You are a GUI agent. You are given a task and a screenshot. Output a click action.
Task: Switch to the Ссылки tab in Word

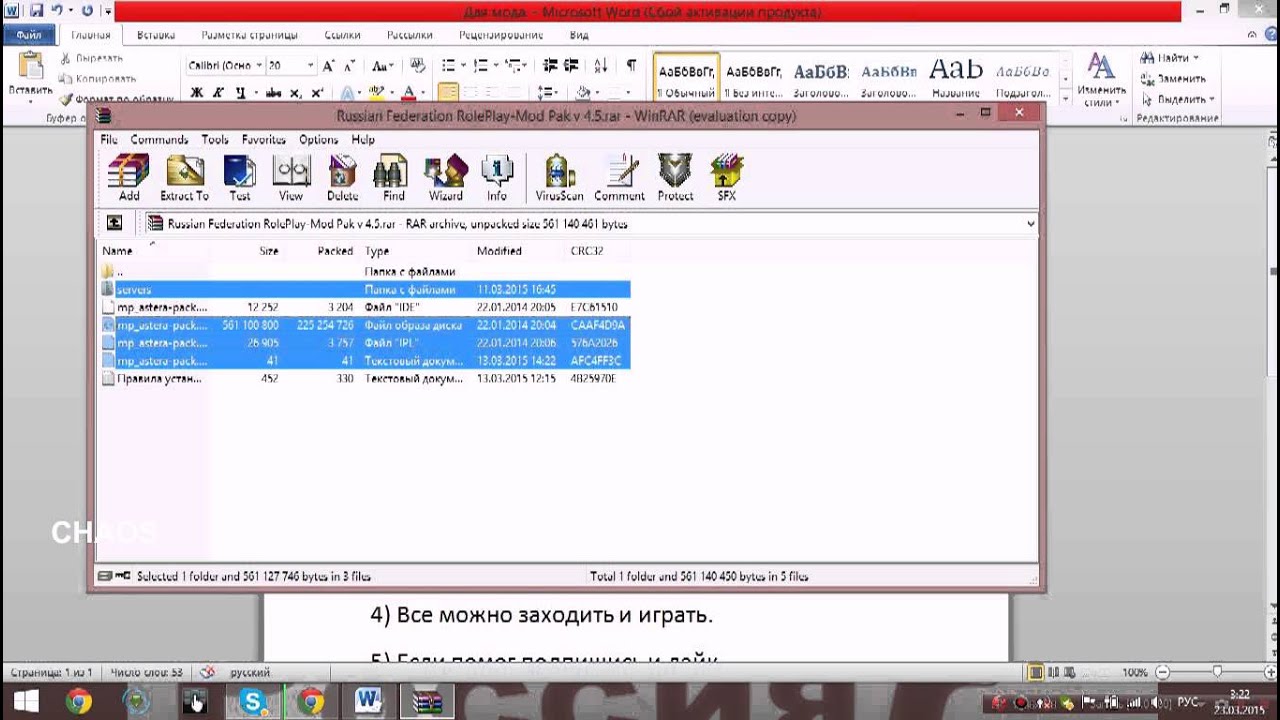(x=343, y=35)
